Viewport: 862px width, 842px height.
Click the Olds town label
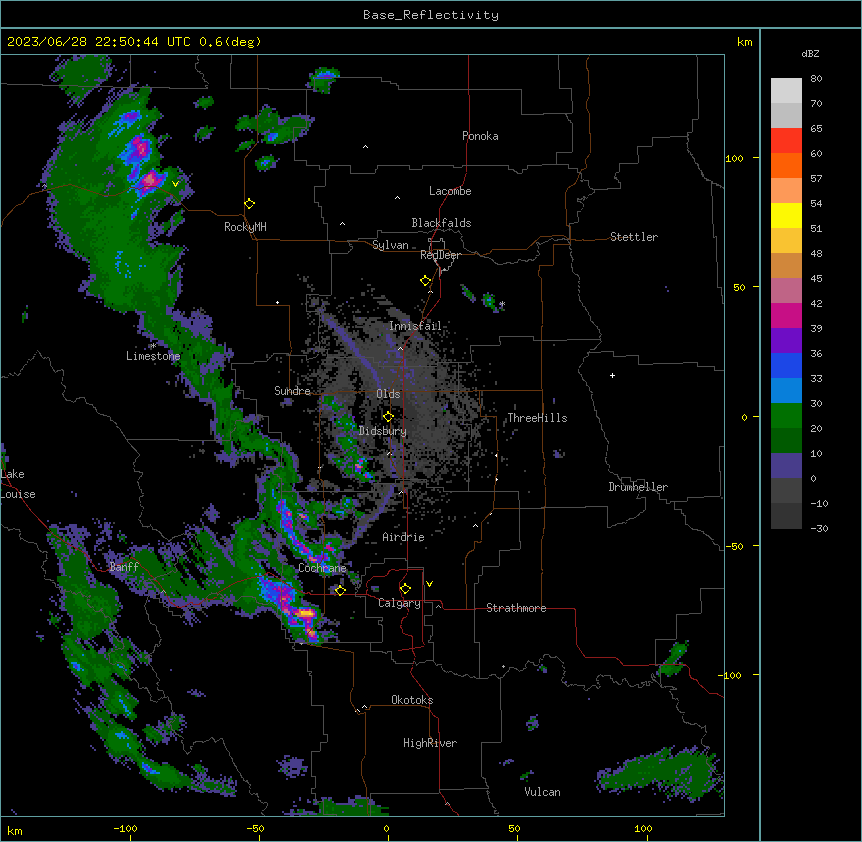point(388,394)
